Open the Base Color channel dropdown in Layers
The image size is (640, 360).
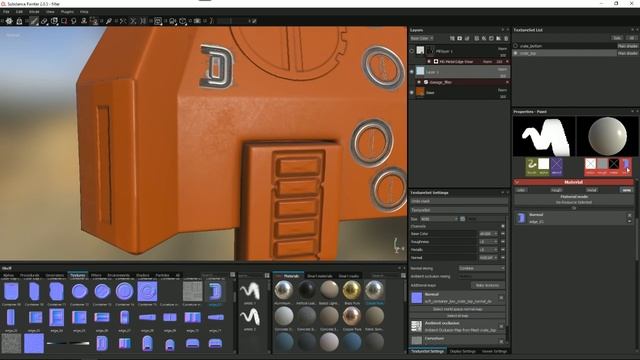[x=422, y=38]
